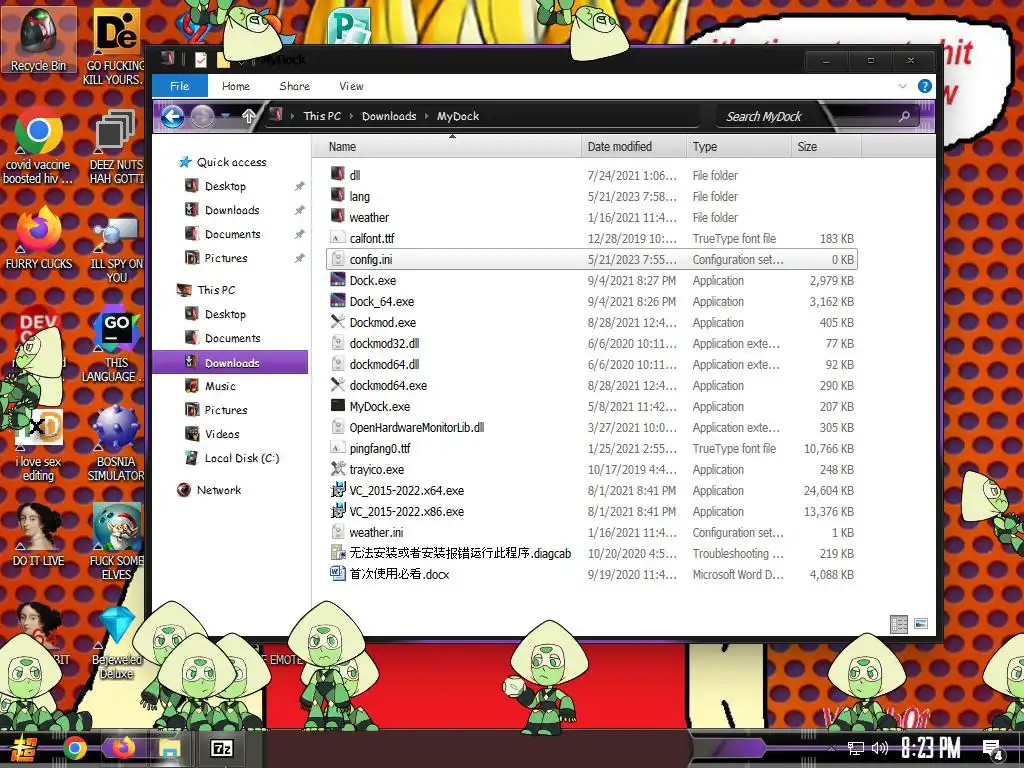Open the Home ribbon tab
Viewport: 1024px width, 768px height.
pos(236,86)
